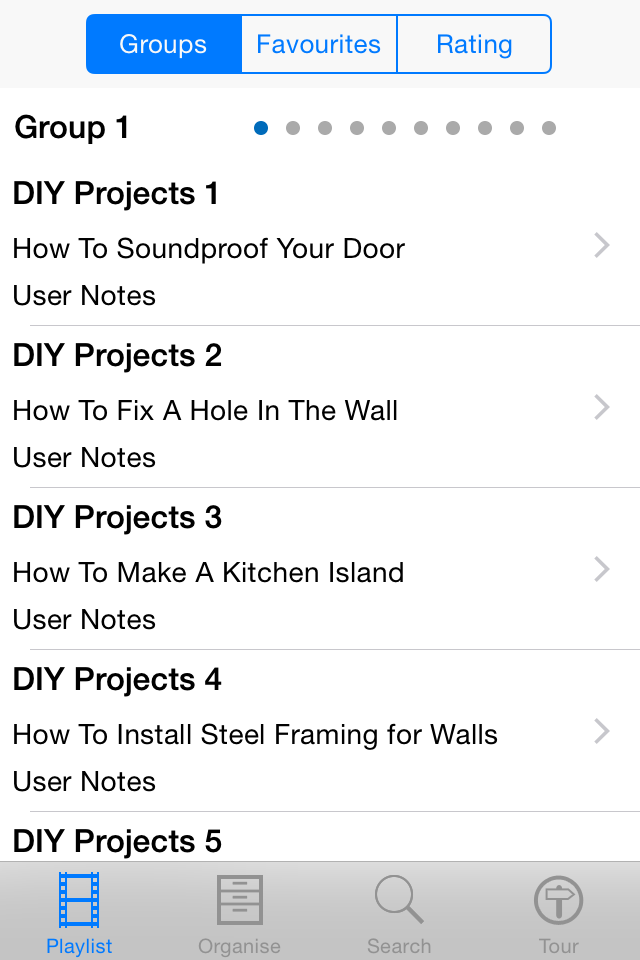Select the DIY Projects 4 heading
The height and width of the screenshot is (960, 640).
(117, 680)
